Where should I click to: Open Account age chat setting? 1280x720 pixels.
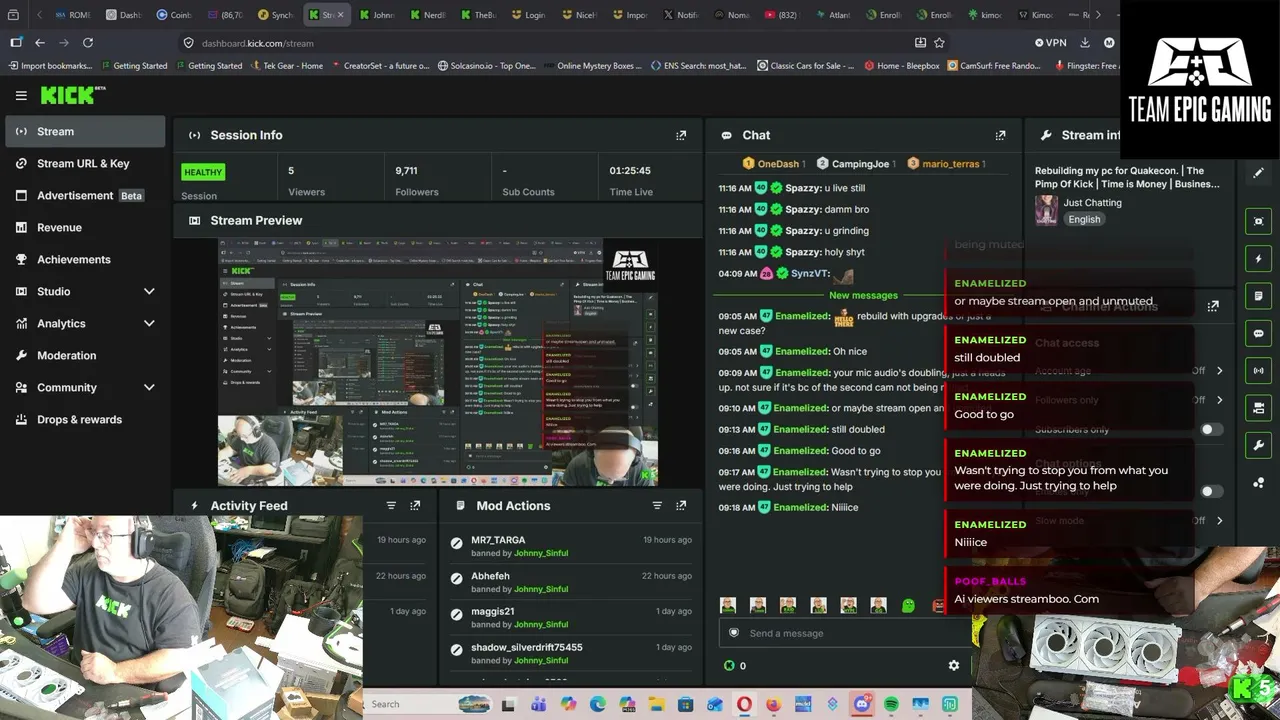(1129, 371)
